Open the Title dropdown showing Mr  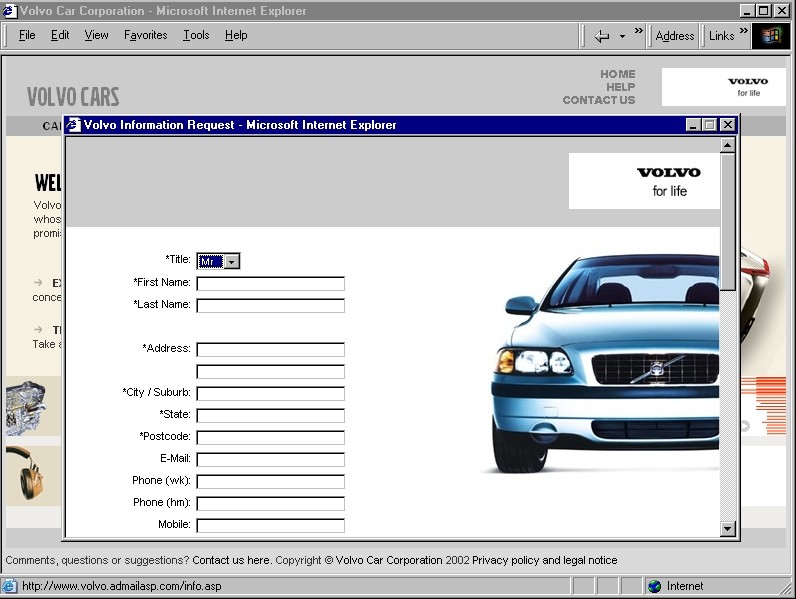click(x=232, y=261)
